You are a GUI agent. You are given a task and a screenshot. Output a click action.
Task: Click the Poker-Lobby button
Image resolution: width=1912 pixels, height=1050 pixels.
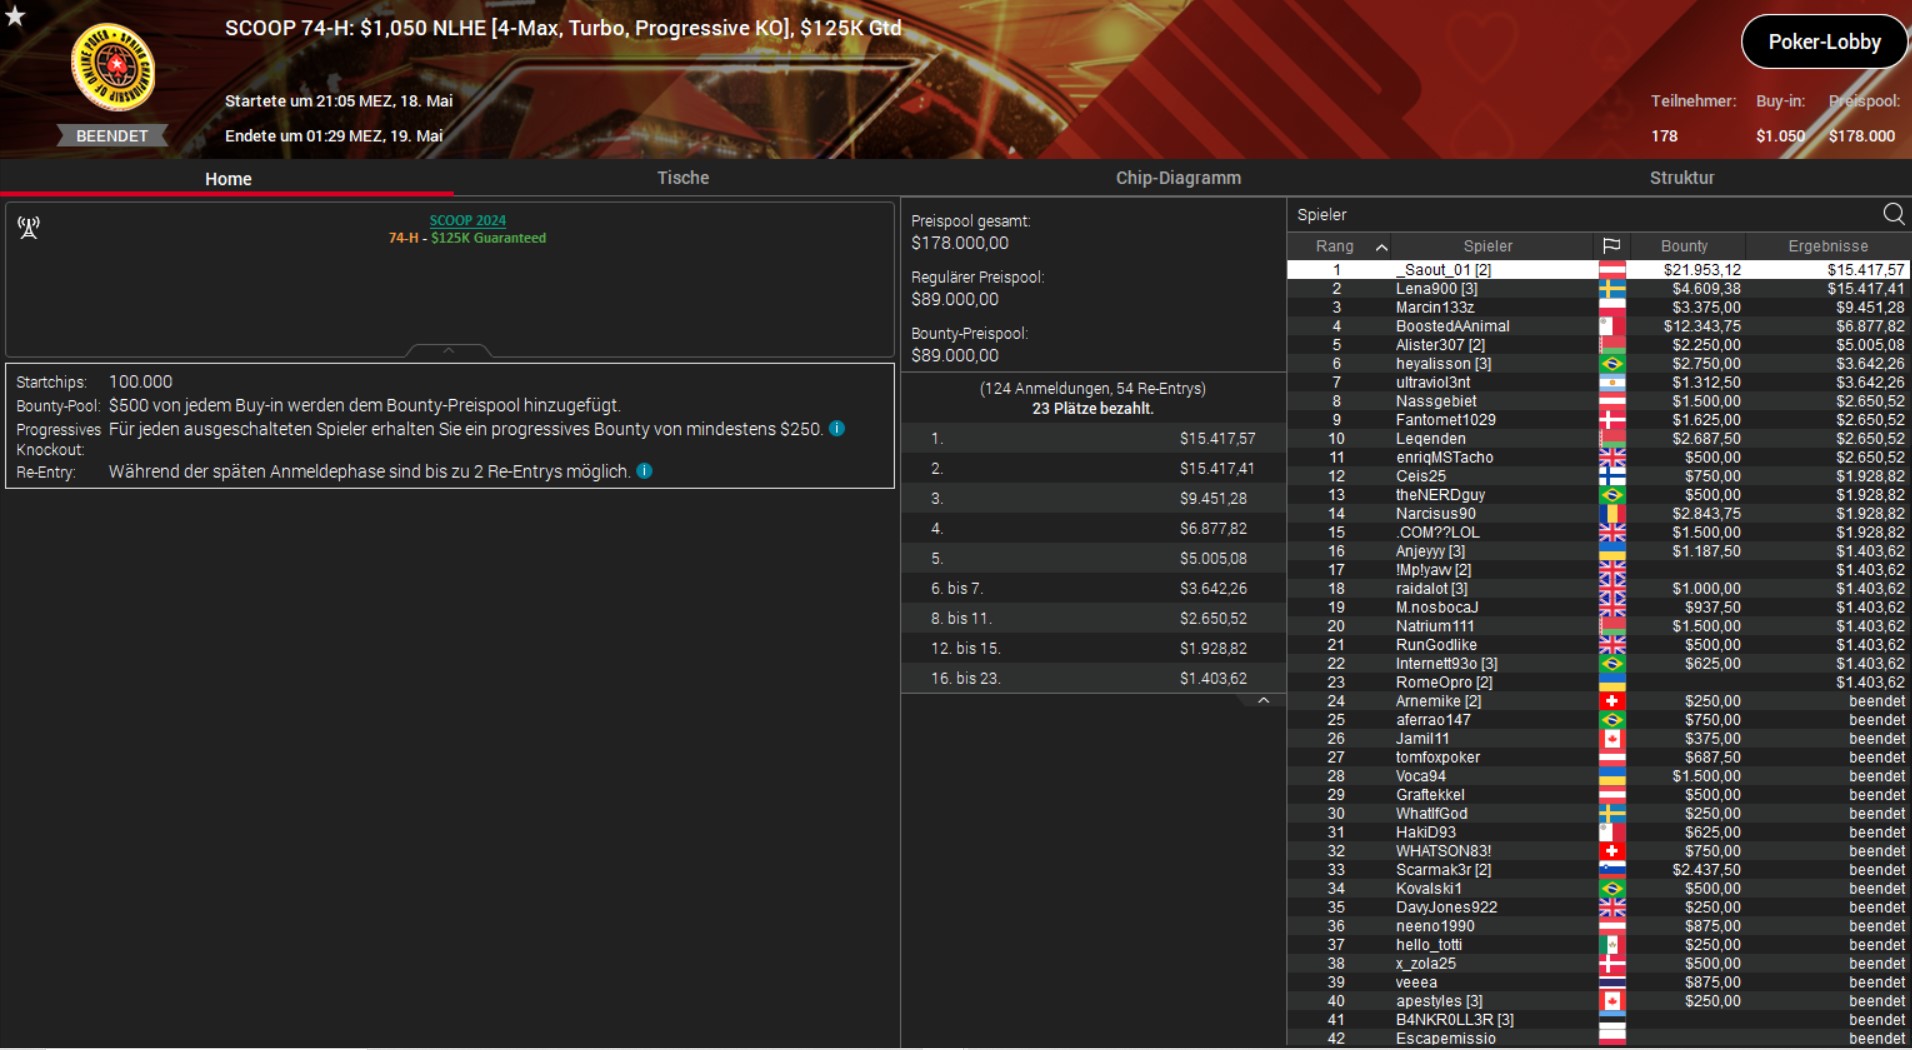click(1823, 42)
